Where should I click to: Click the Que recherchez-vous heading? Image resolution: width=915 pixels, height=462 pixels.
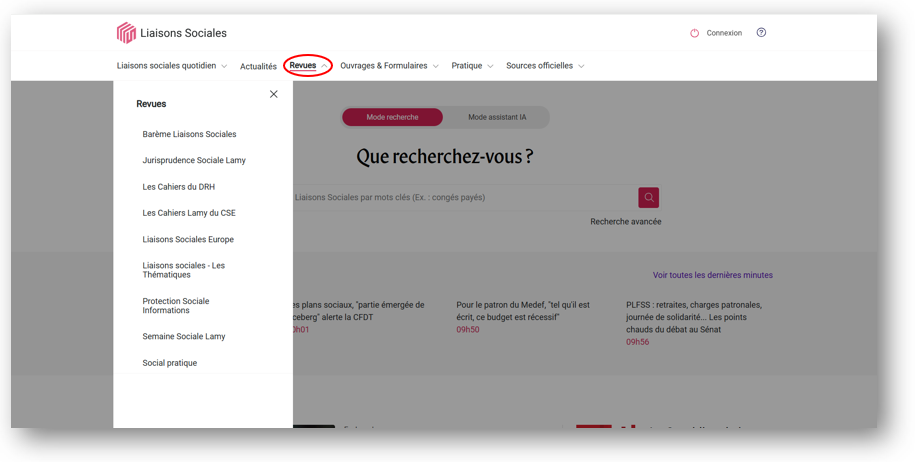[445, 156]
